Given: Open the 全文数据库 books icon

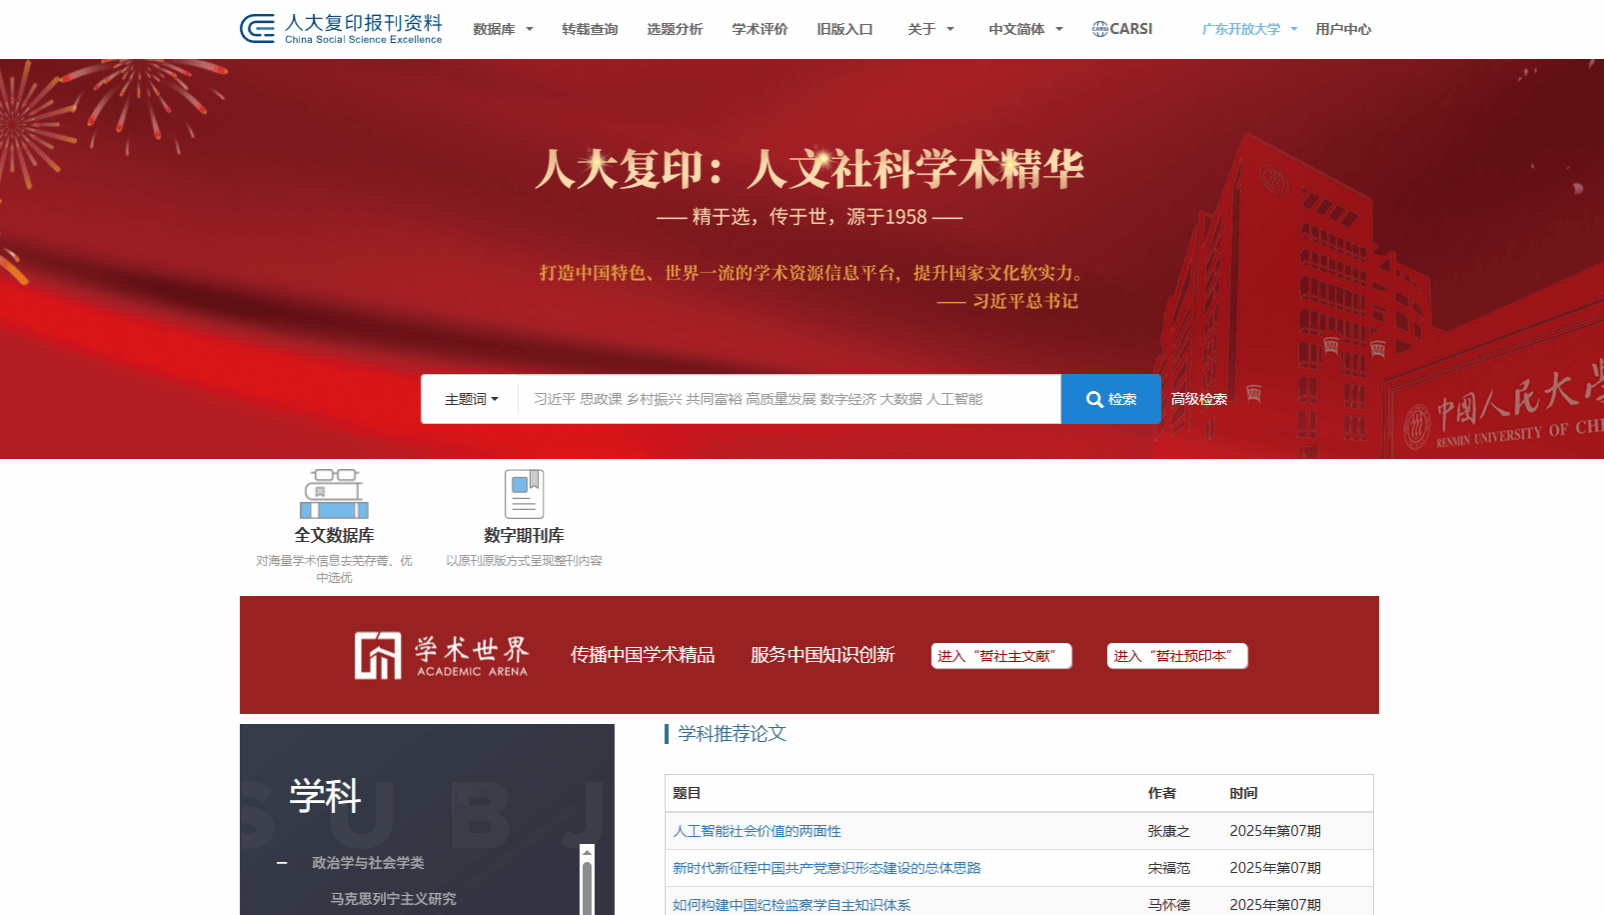Looking at the screenshot, I should point(334,494).
